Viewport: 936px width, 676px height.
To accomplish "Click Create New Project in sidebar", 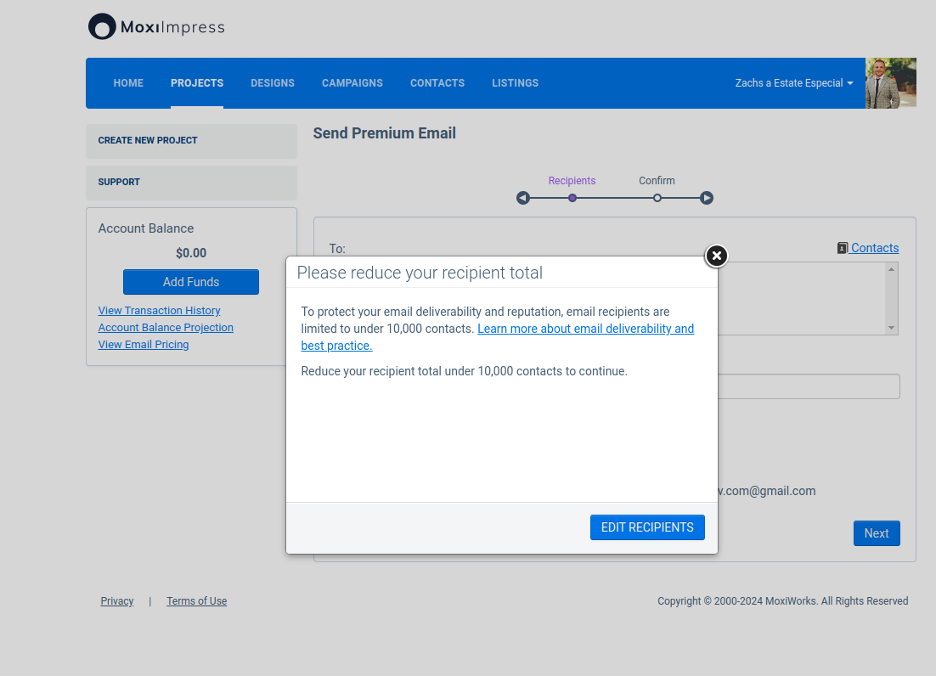I will pos(148,141).
